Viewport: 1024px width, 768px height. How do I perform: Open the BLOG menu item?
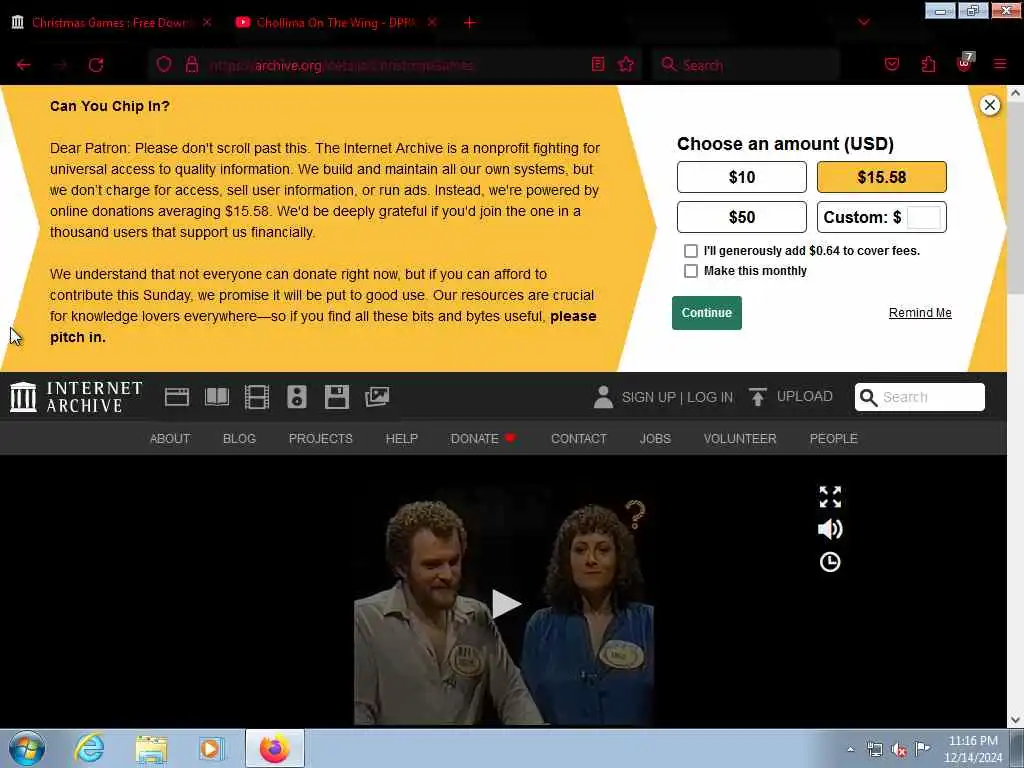[240, 439]
